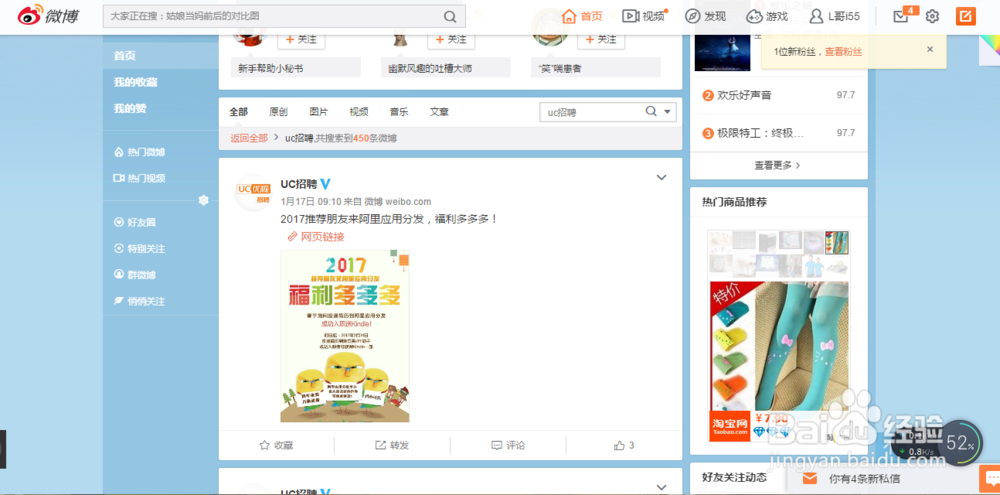Open 好友圈 in sidebar
Viewport: 1000px width, 495px height.
tap(135, 223)
